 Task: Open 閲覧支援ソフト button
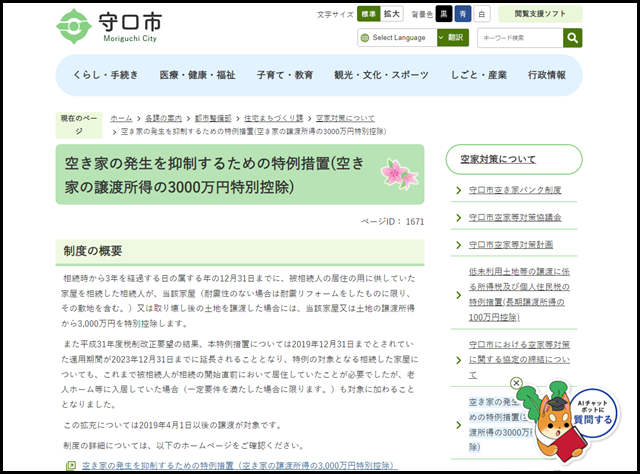540,14
